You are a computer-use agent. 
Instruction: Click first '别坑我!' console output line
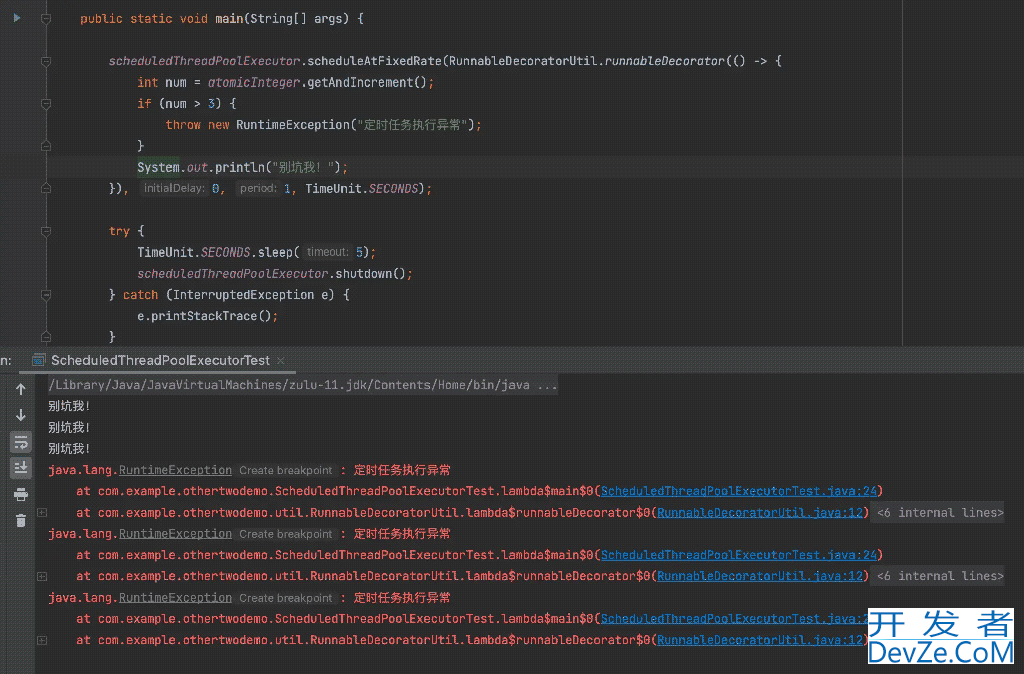tap(69, 406)
